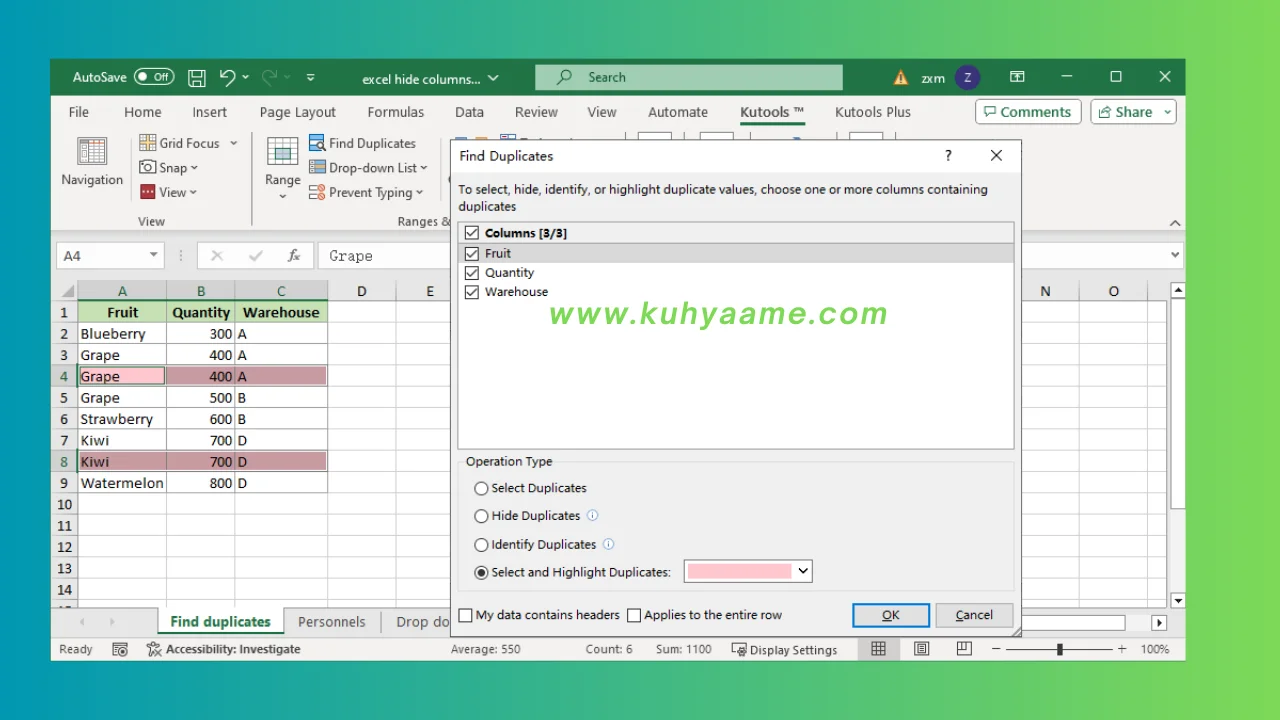Viewport: 1280px width, 720px height.
Task: Open the Name Box dropdown arrow
Action: click(153, 256)
